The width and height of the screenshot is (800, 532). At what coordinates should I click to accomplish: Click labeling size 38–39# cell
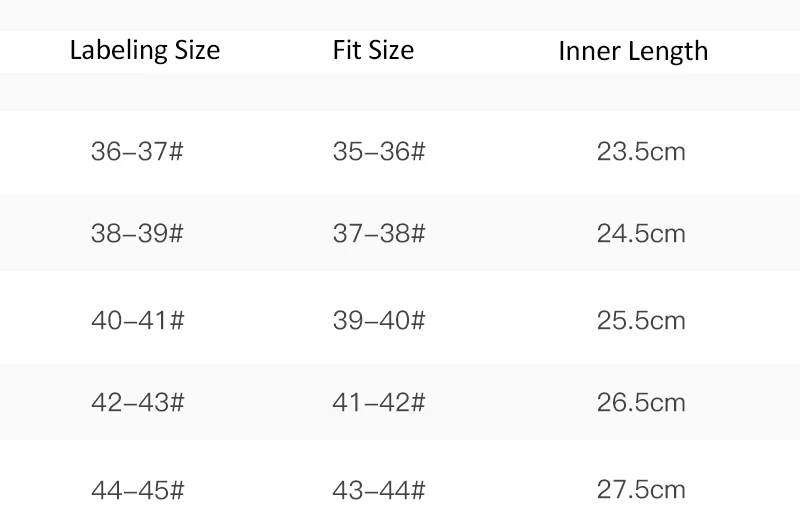click(137, 234)
